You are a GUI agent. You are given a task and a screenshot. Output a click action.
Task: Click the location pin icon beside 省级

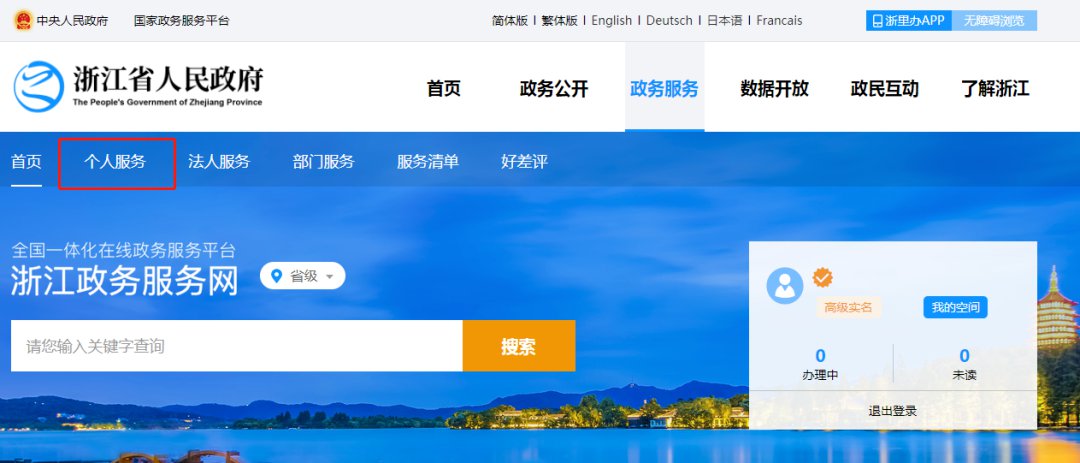tap(277, 276)
